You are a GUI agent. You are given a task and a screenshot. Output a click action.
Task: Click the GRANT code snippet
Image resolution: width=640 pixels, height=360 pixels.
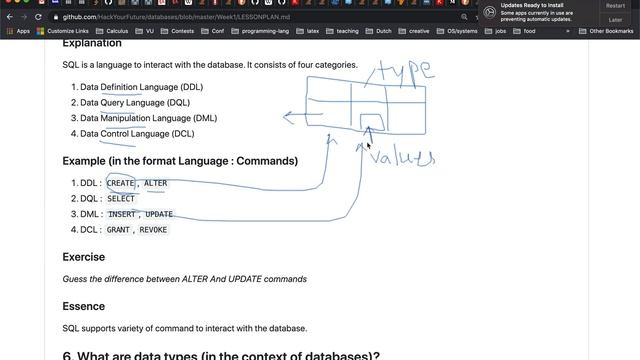tap(118, 230)
